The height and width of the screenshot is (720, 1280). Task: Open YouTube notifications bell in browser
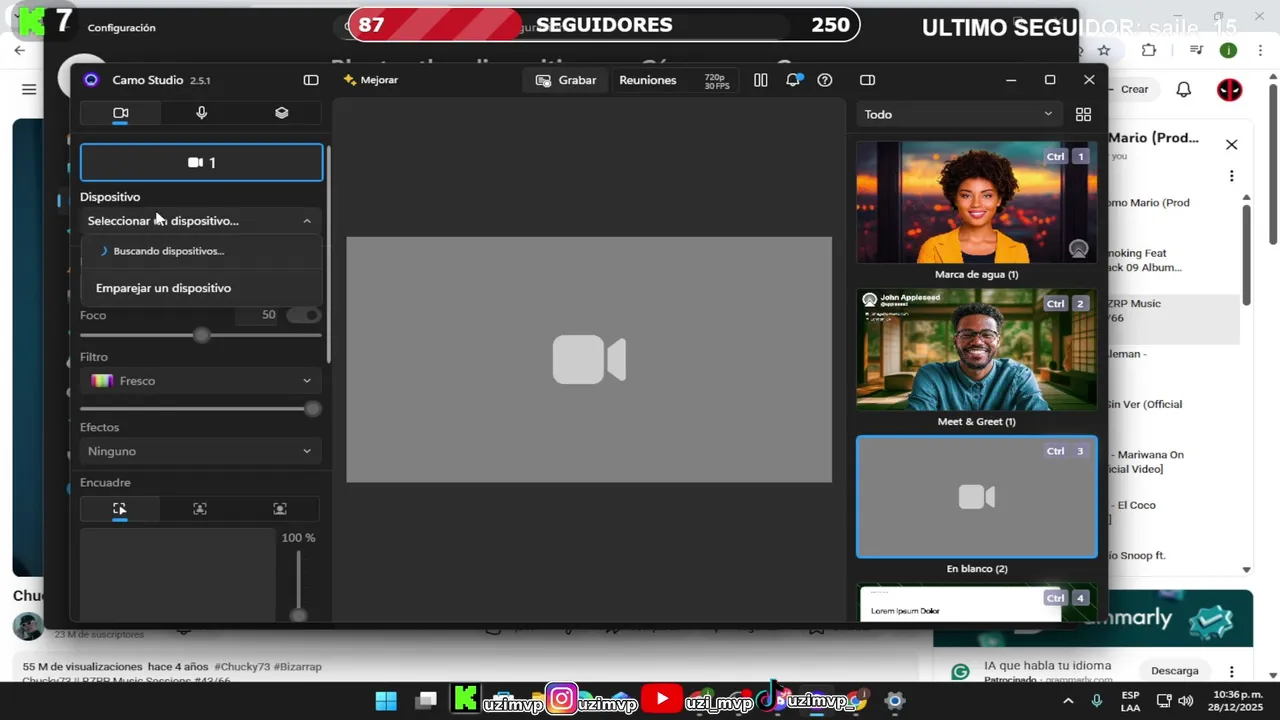click(x=1184, y=89)
